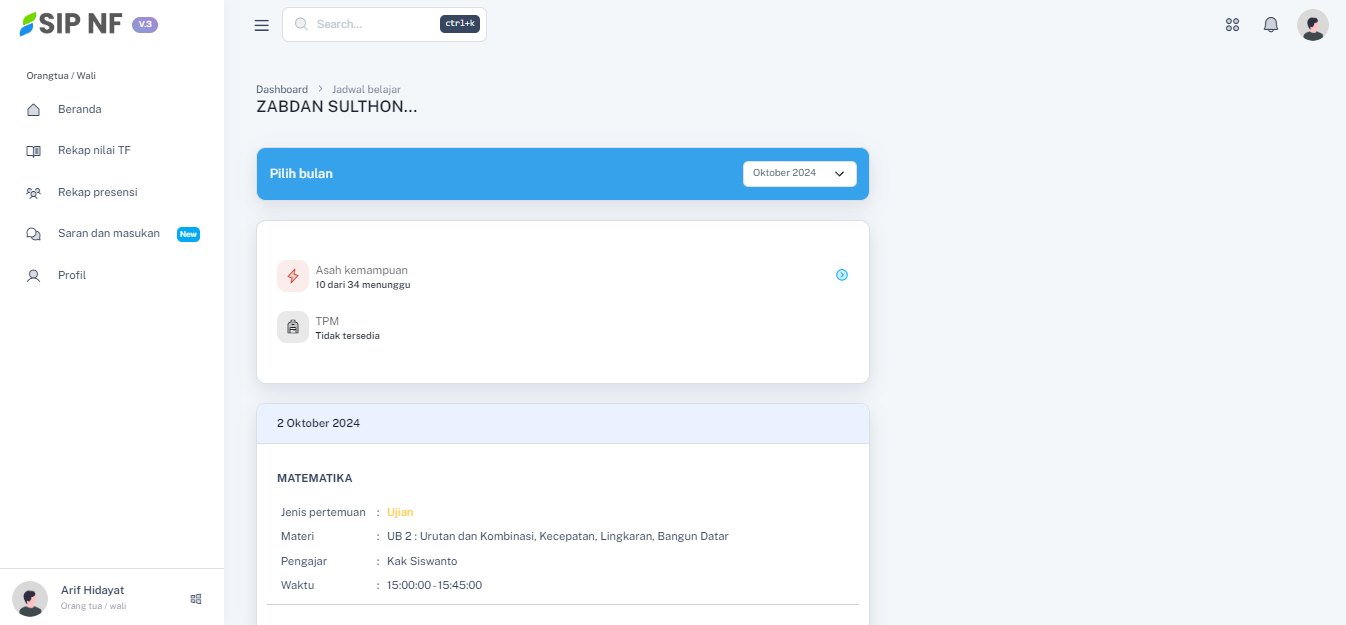Go to Beranda in sidebar
1346x625 pixels.
(x=79, y=109)
